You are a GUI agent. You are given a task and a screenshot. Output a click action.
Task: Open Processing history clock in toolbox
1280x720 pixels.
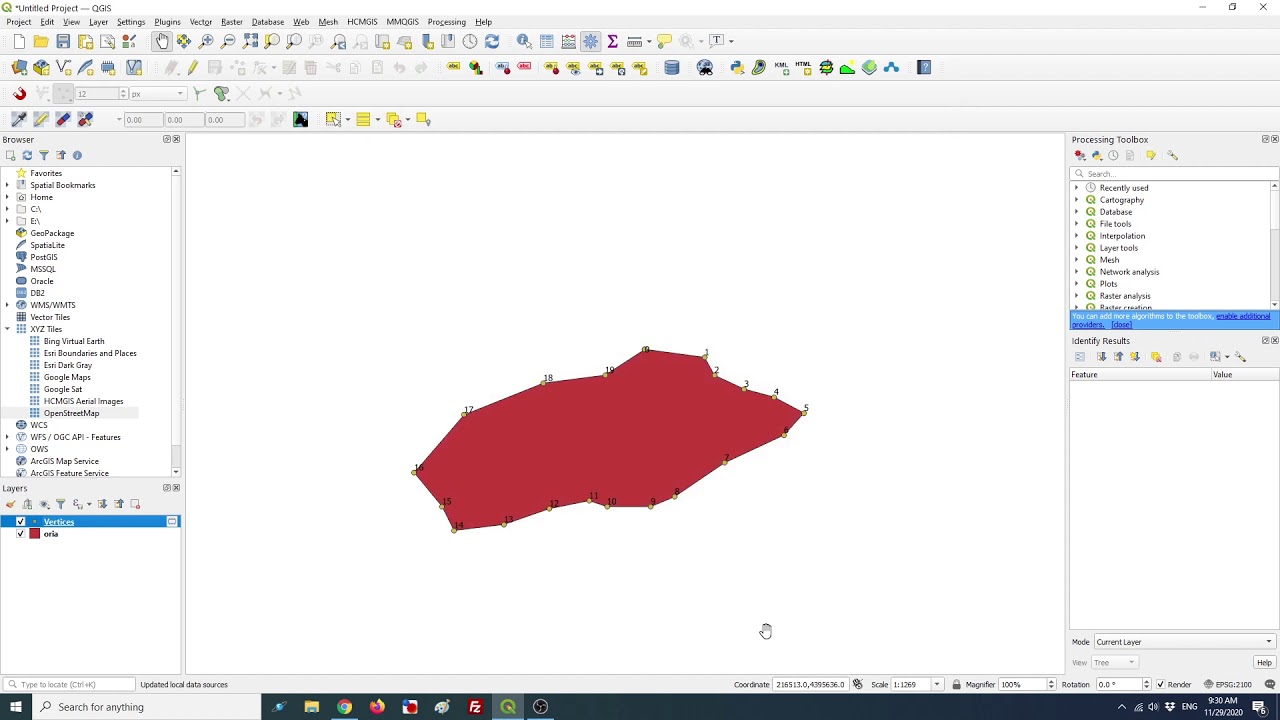point(1114,156)
